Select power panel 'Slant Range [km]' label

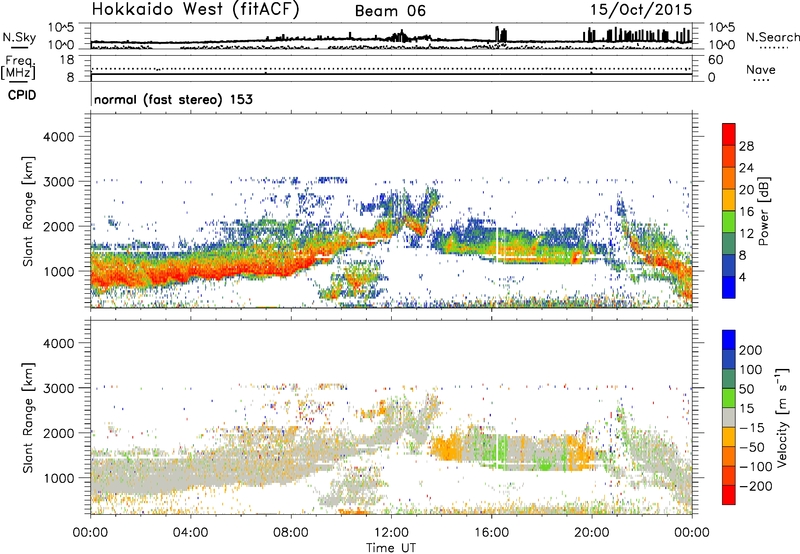tap(28, 211)
